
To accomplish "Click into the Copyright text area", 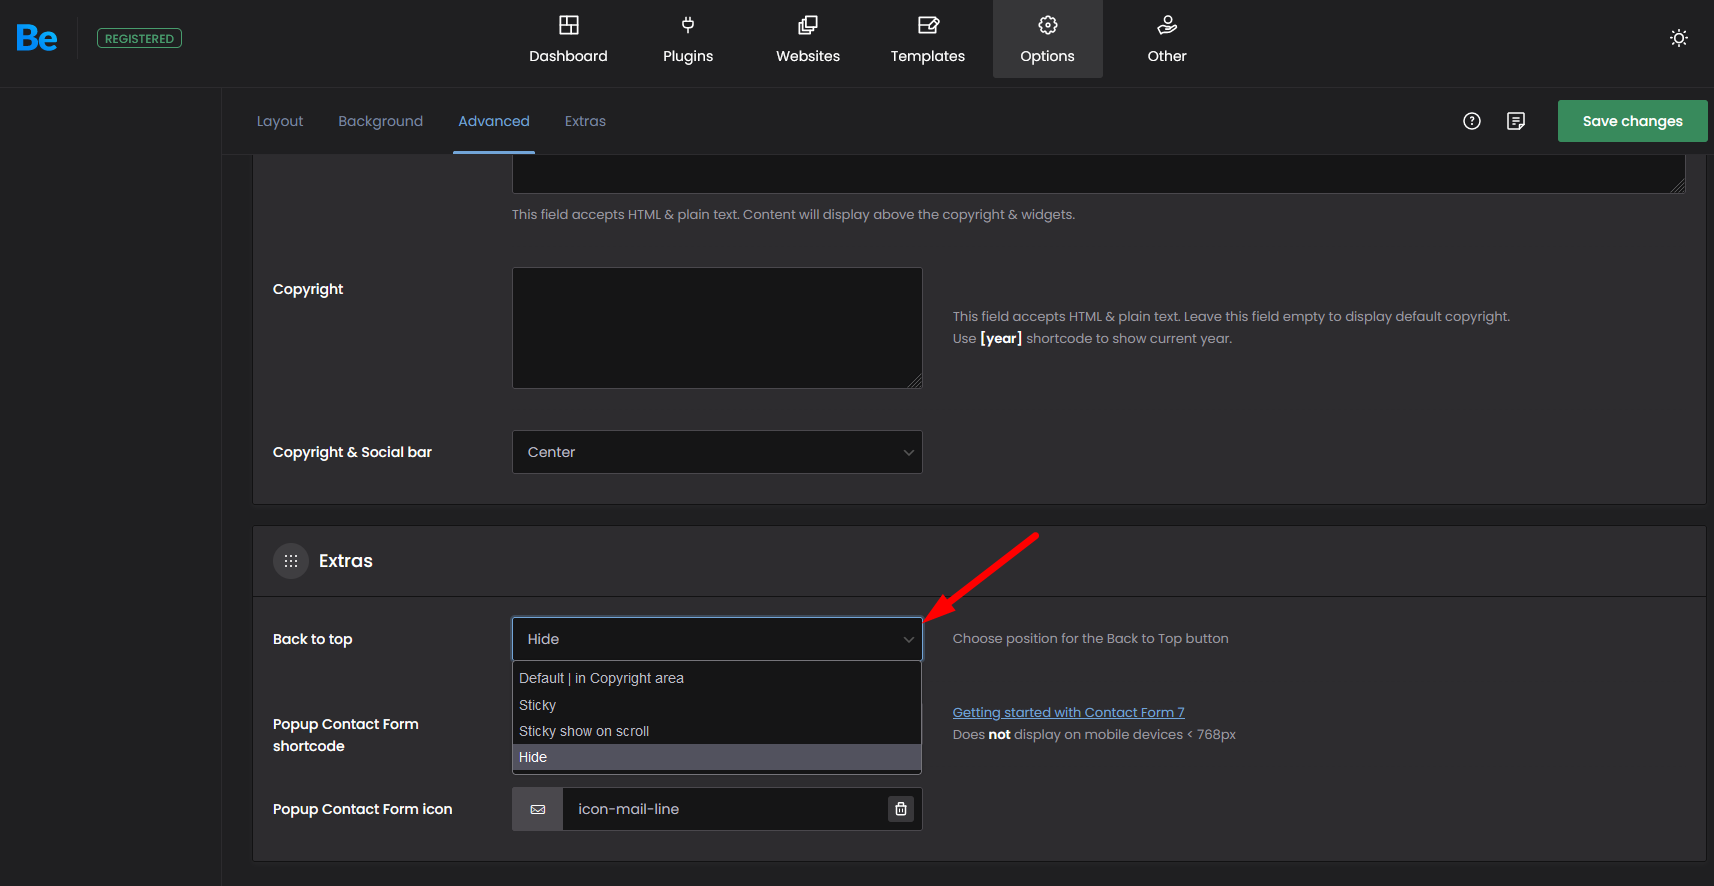I will tap(717, 328).
